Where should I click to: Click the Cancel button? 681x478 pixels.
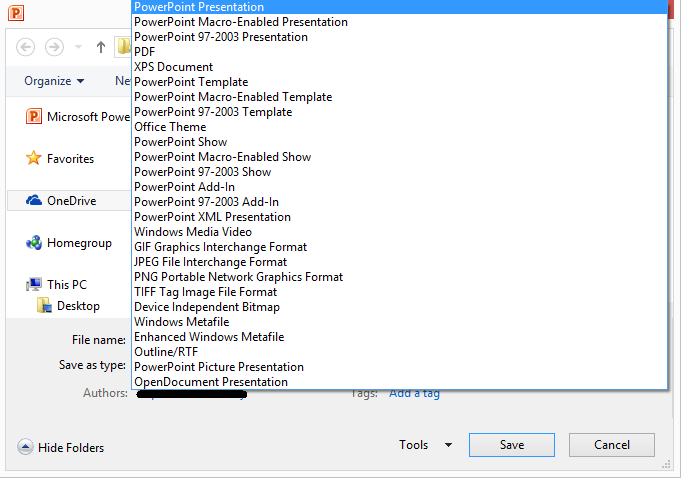tap(611, 445)
